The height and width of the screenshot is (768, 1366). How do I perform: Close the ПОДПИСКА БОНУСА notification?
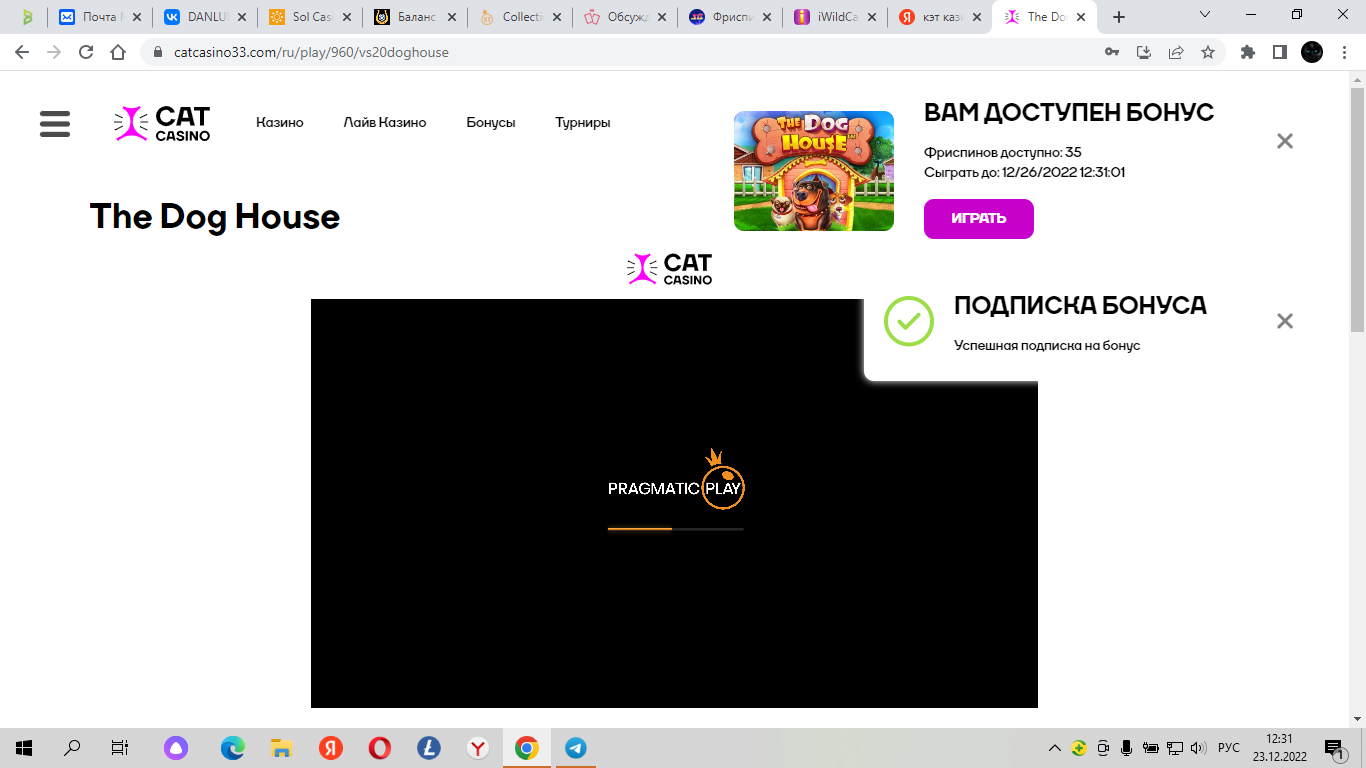click(x=1285, y=321)
